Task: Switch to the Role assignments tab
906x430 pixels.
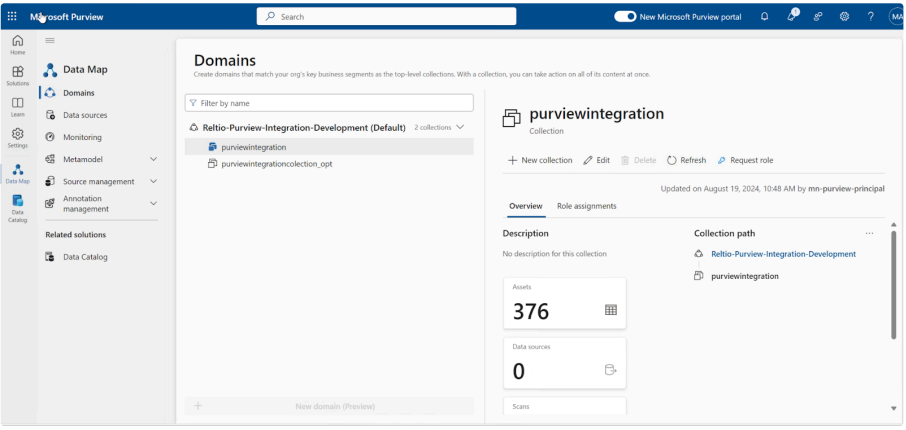Action: click(x=586, y=206)
